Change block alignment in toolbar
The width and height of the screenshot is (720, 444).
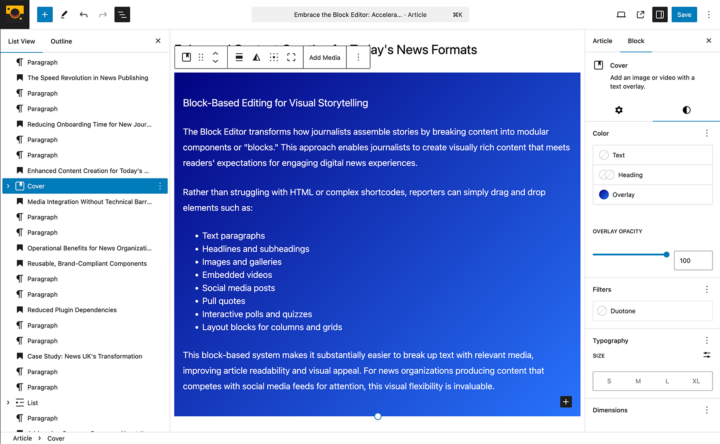239,57
